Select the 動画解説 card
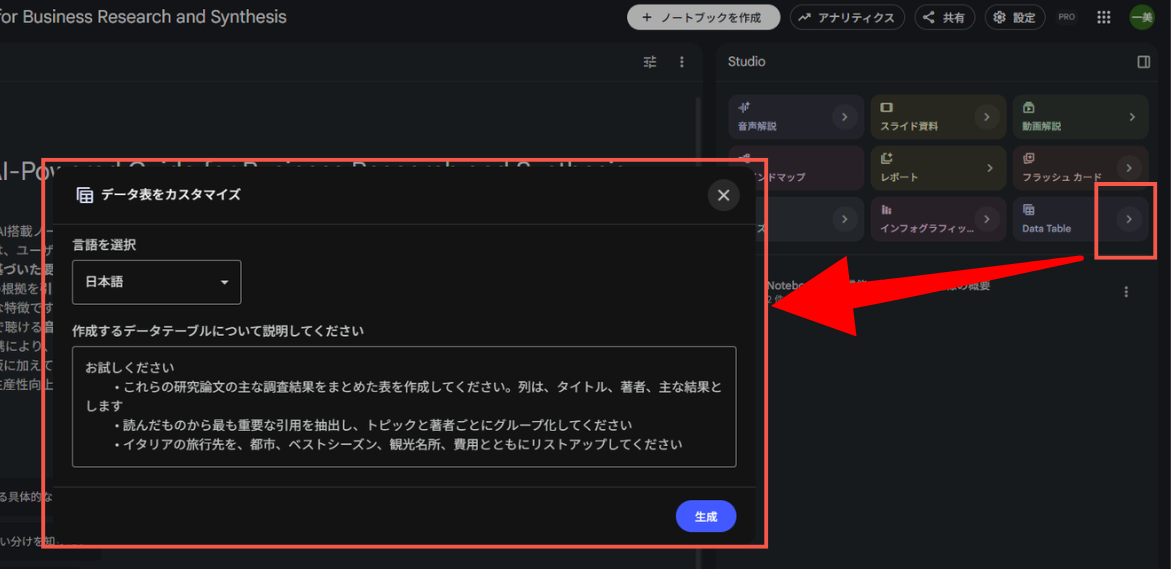The height and width of the screenshot is (569, 1171). pyautogui.click(x=1081, y=116)
